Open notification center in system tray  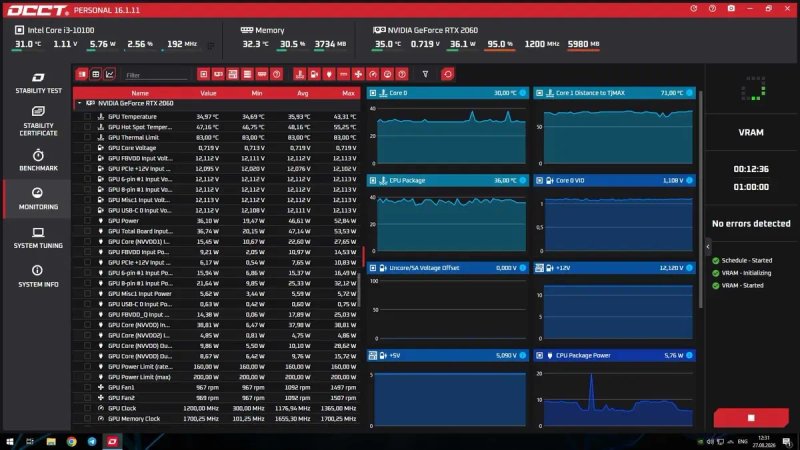pyautogui.click(x=787, y=442)
